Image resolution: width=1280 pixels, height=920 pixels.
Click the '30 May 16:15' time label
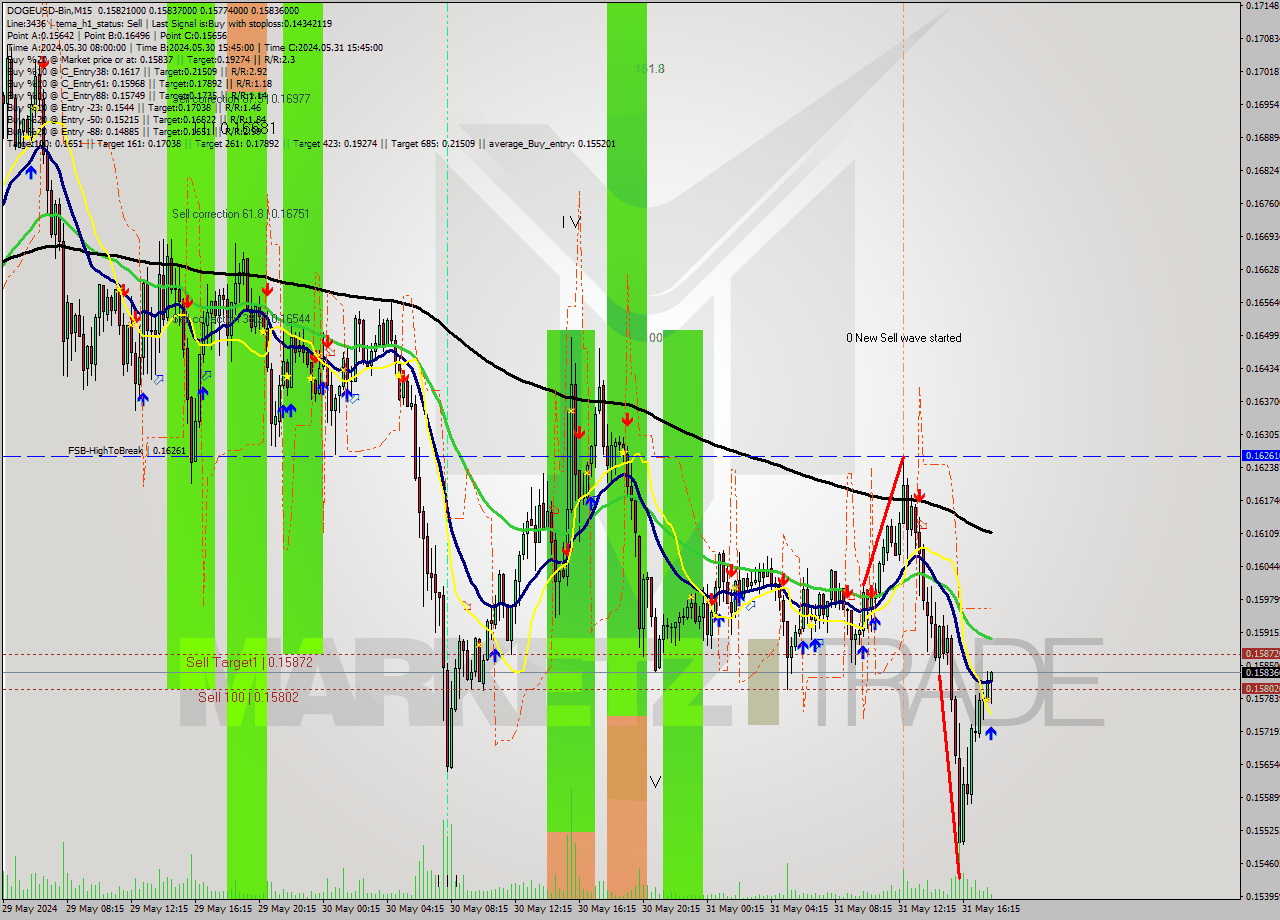click(x=607, y=909)
